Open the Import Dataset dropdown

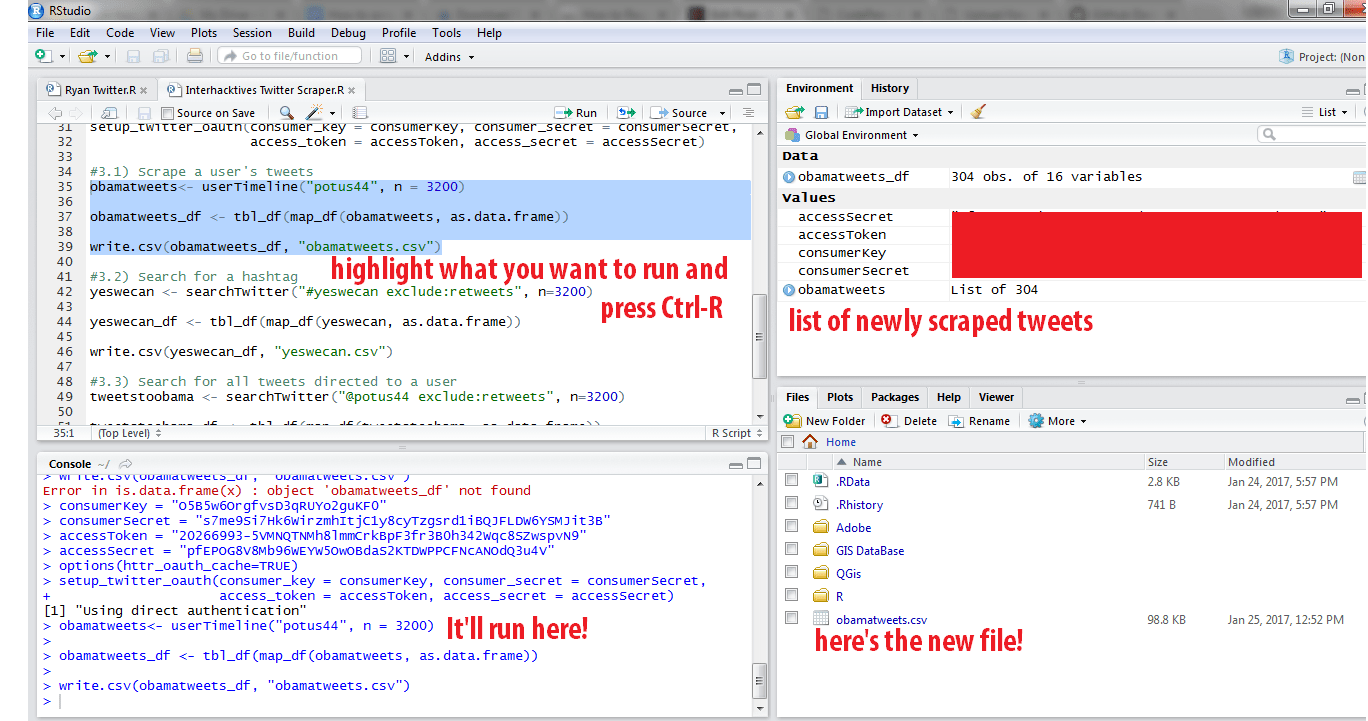tap(898, 112)
